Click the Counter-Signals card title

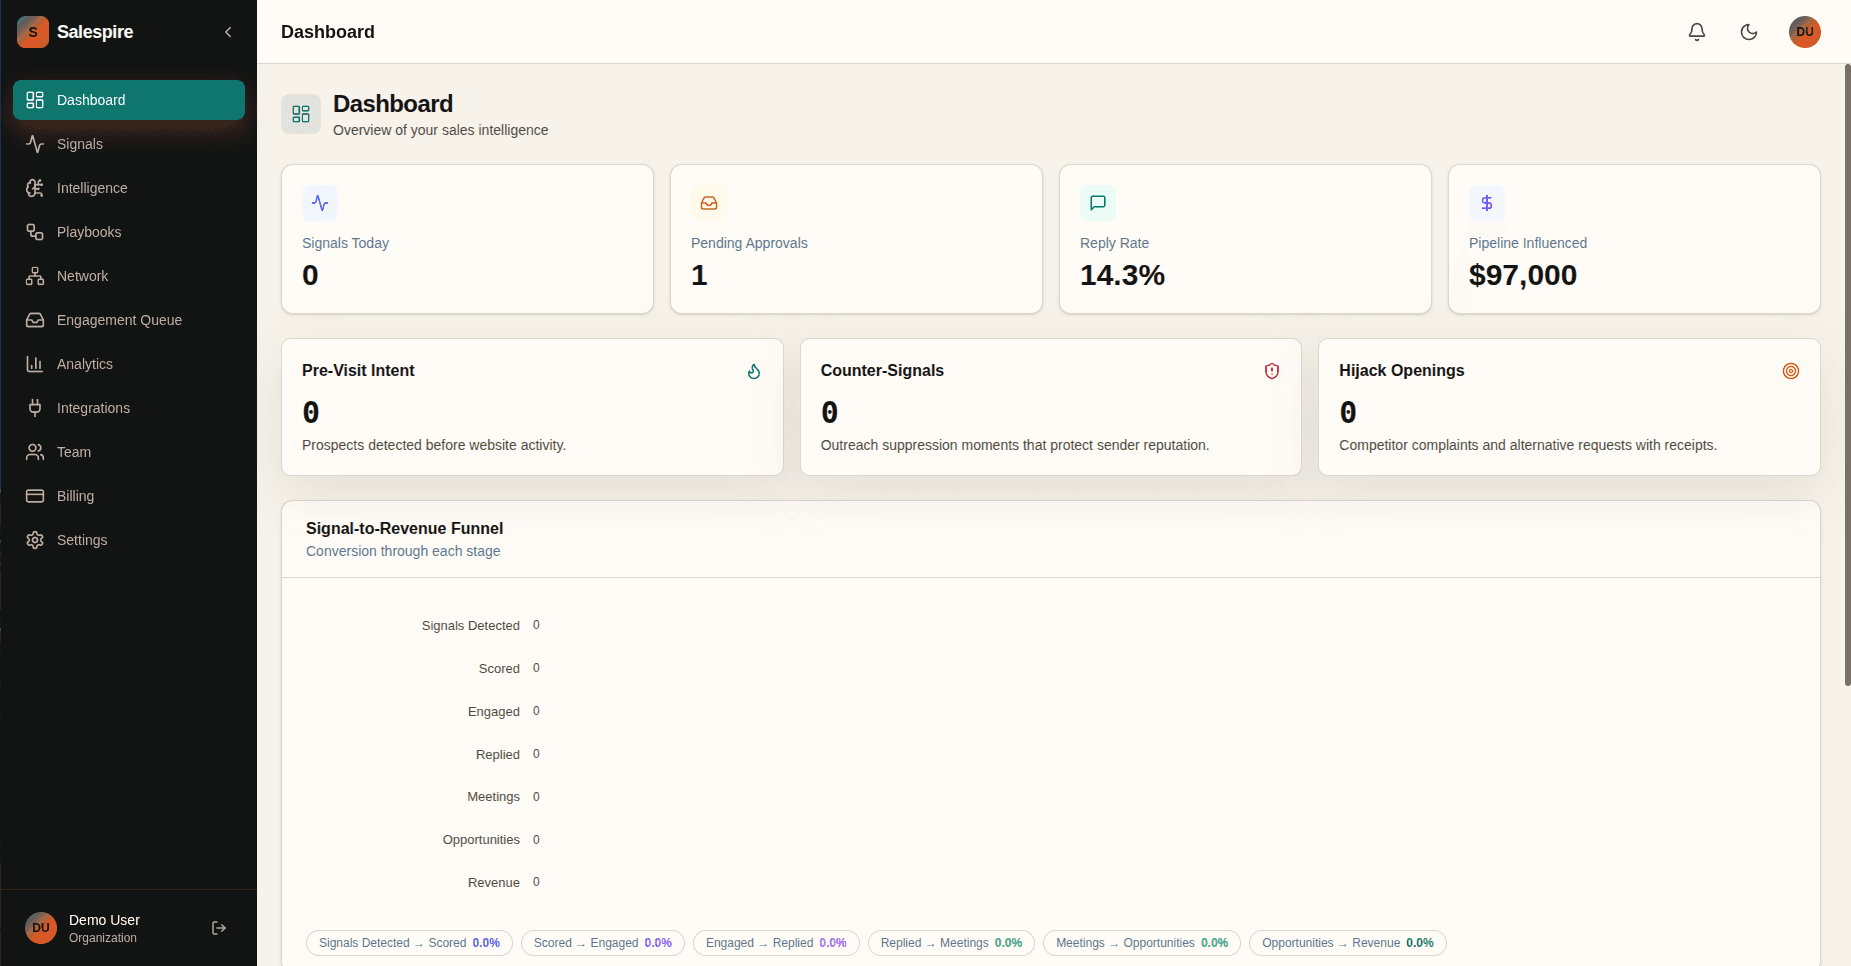(x=882, y=370)
